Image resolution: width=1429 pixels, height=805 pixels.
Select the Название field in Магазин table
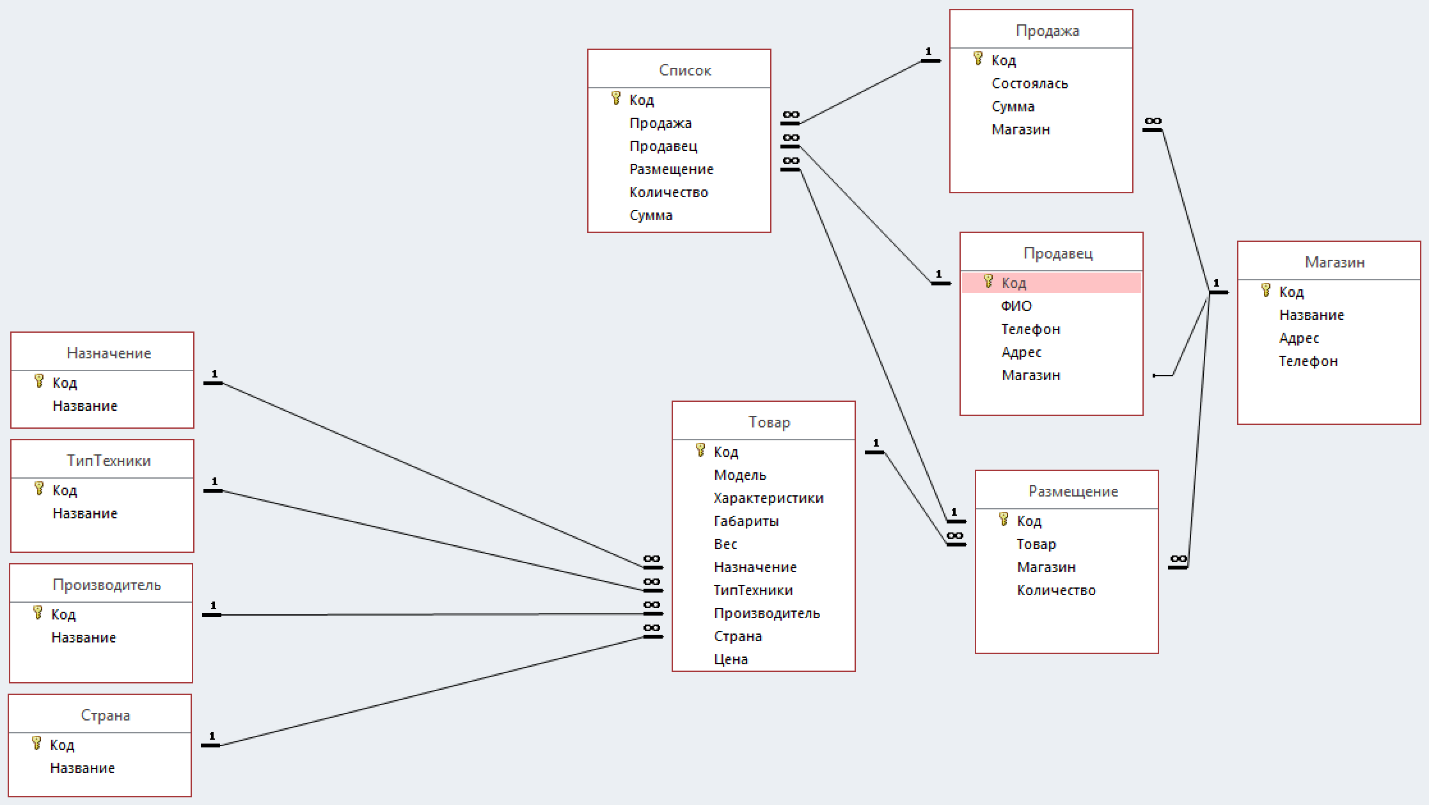pyautogui.click(x=1329, y=315)
